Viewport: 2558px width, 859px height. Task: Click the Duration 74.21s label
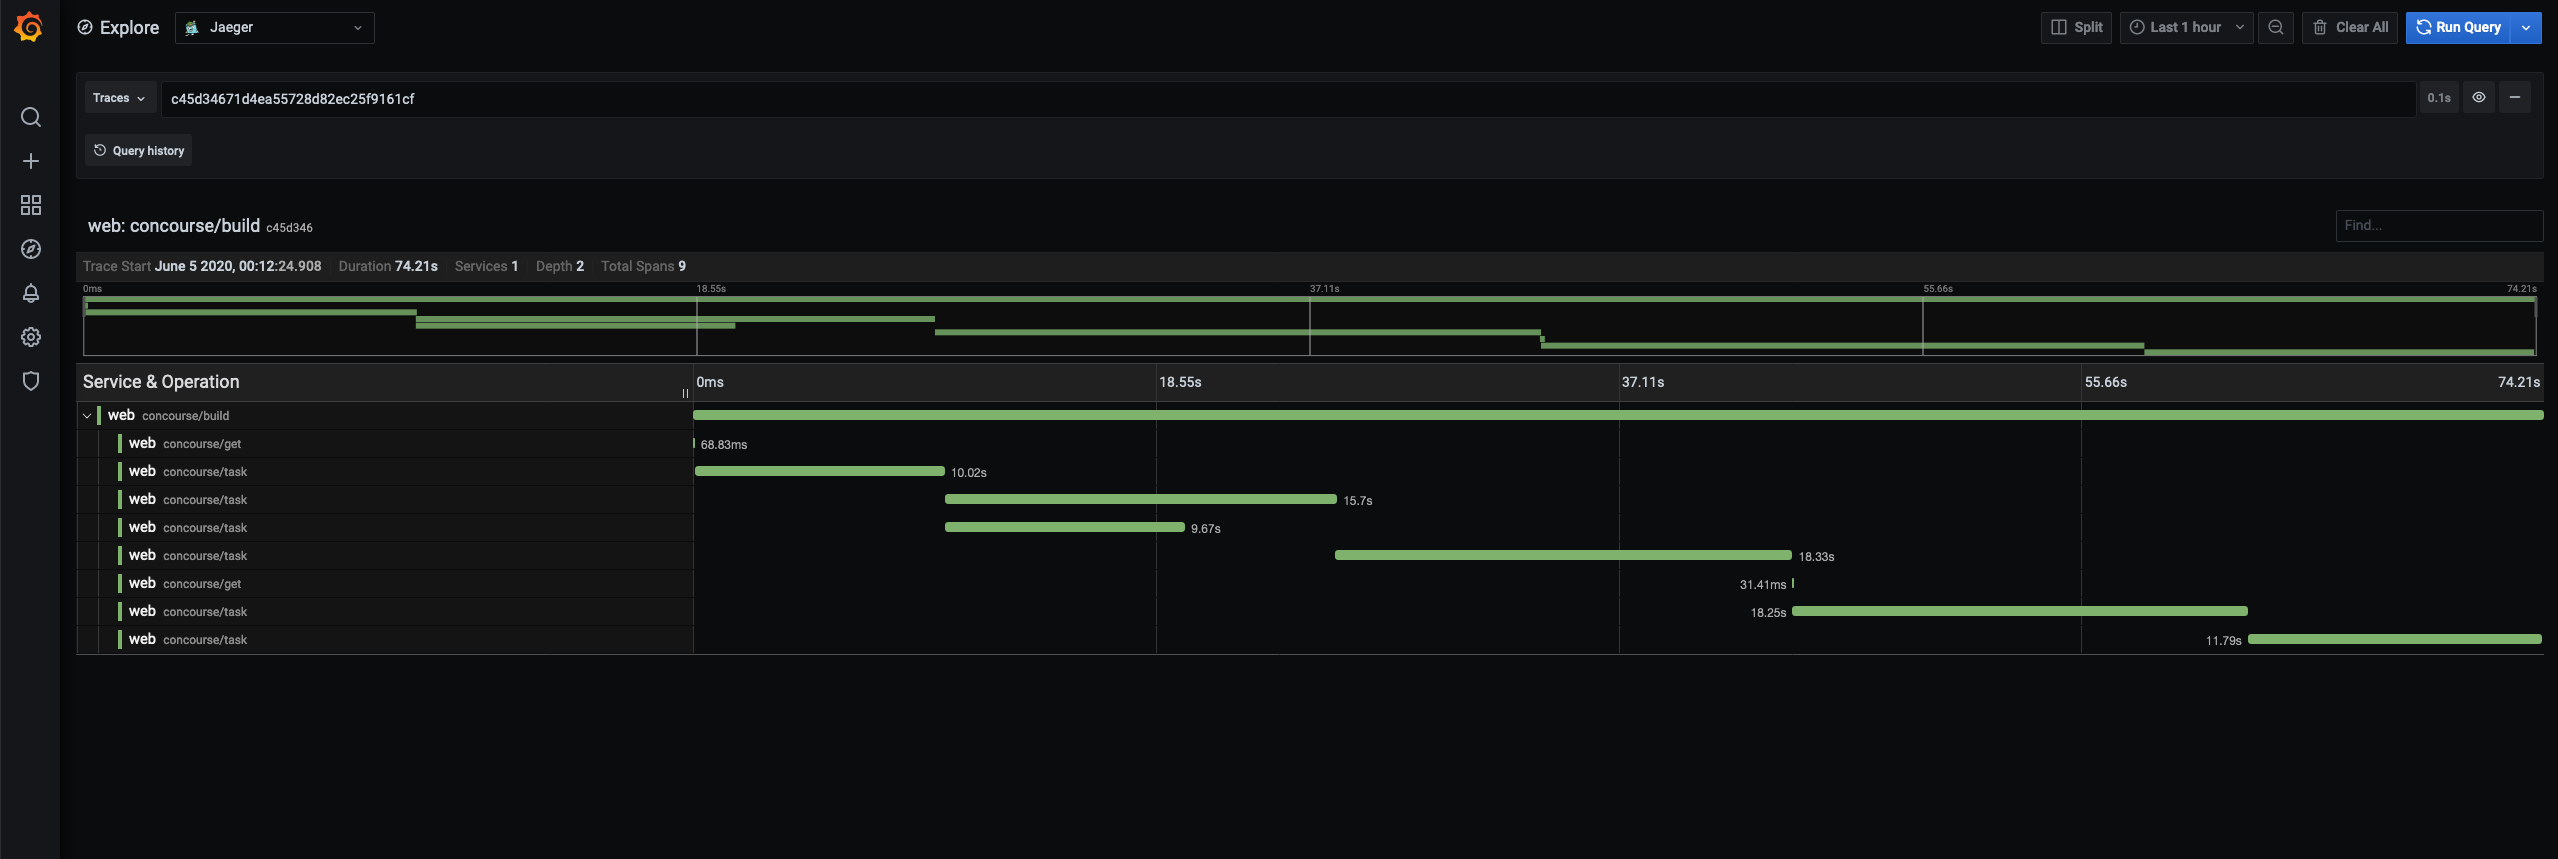tap(388, 266)
